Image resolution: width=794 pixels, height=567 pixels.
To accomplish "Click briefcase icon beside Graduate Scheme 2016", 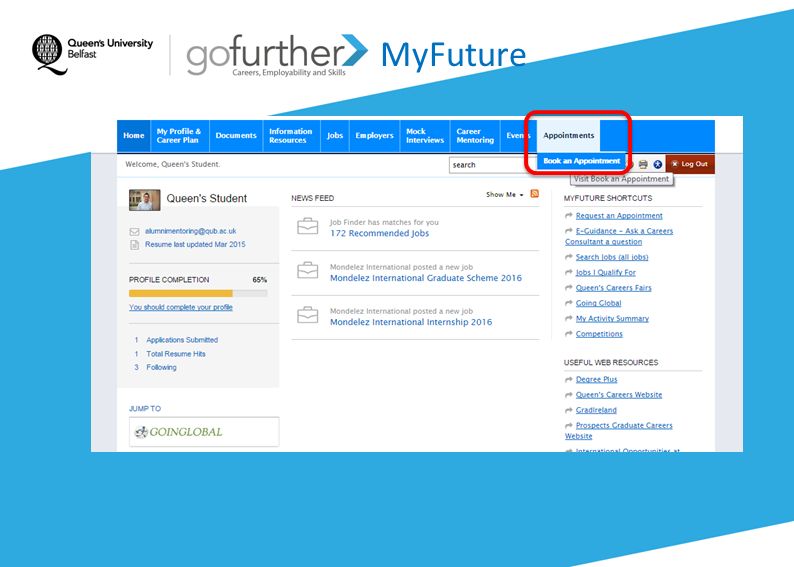I will (x=308, y=270).
